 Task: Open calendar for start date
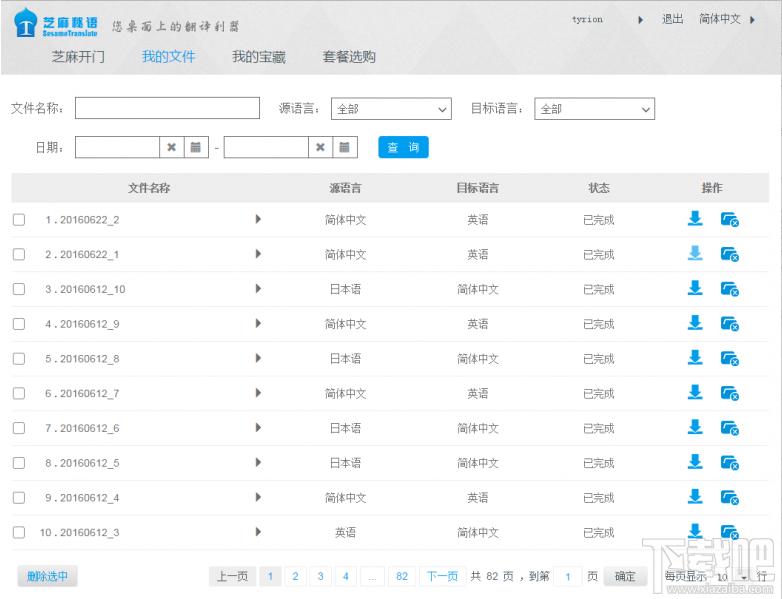click(x=196, y=147)
